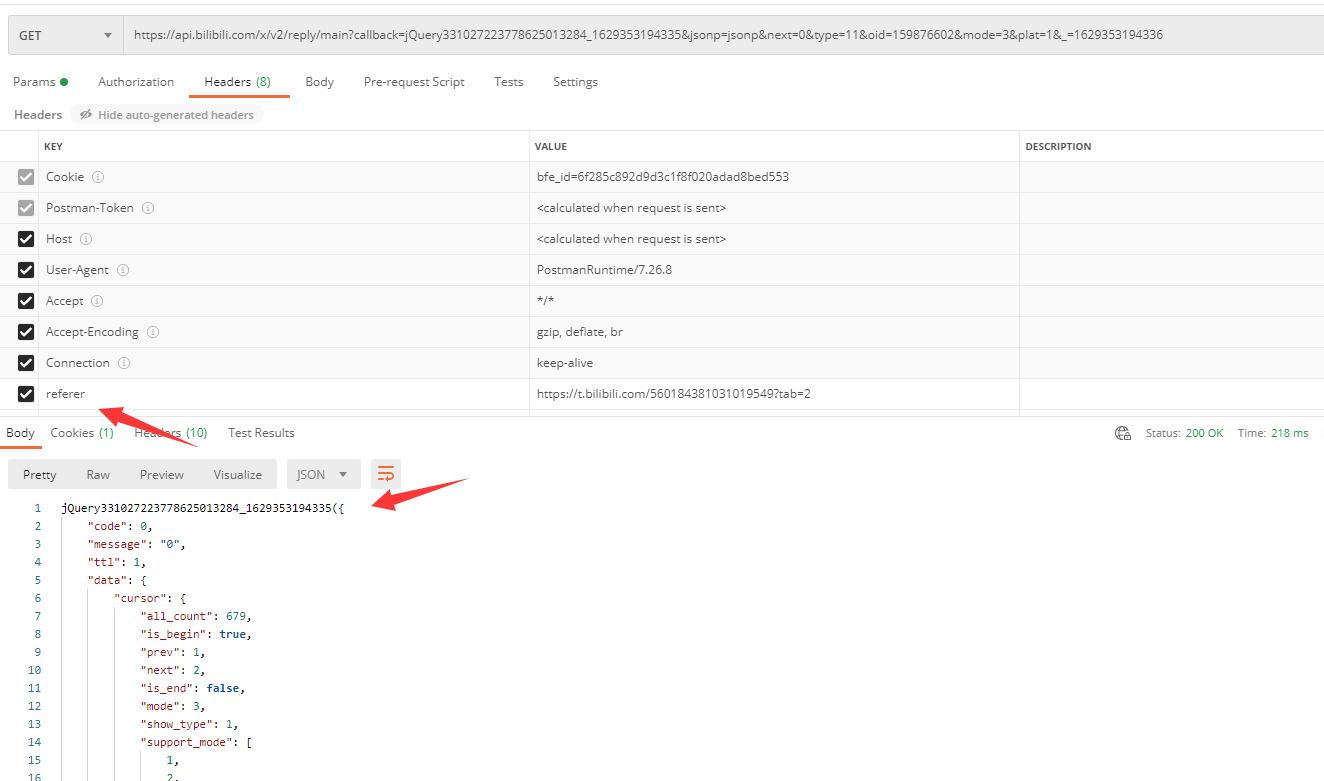
Task: Click the info icon beside the Host header
Action: click(85, 238)
